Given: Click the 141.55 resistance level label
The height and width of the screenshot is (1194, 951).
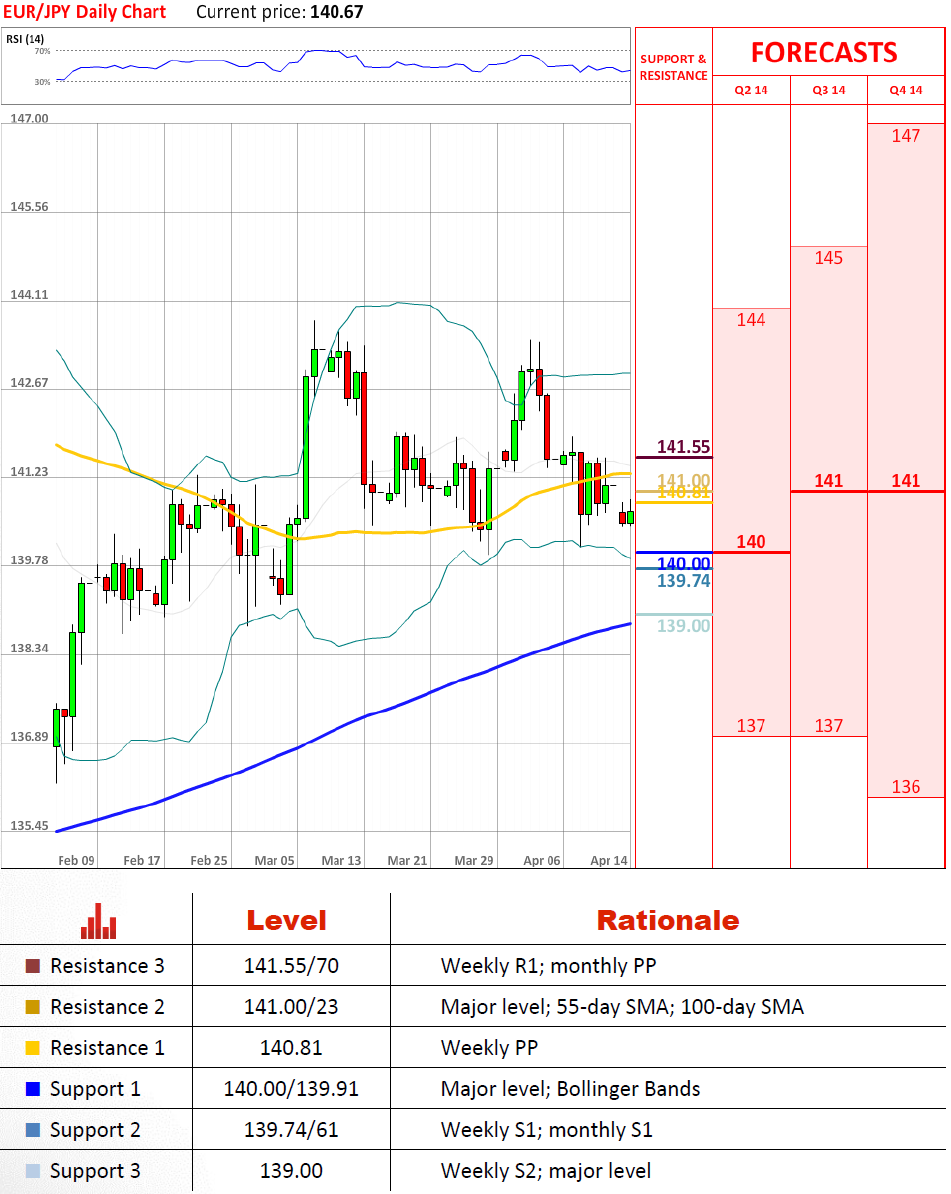Looking at the screenshot, I should (x=683, y=447).
